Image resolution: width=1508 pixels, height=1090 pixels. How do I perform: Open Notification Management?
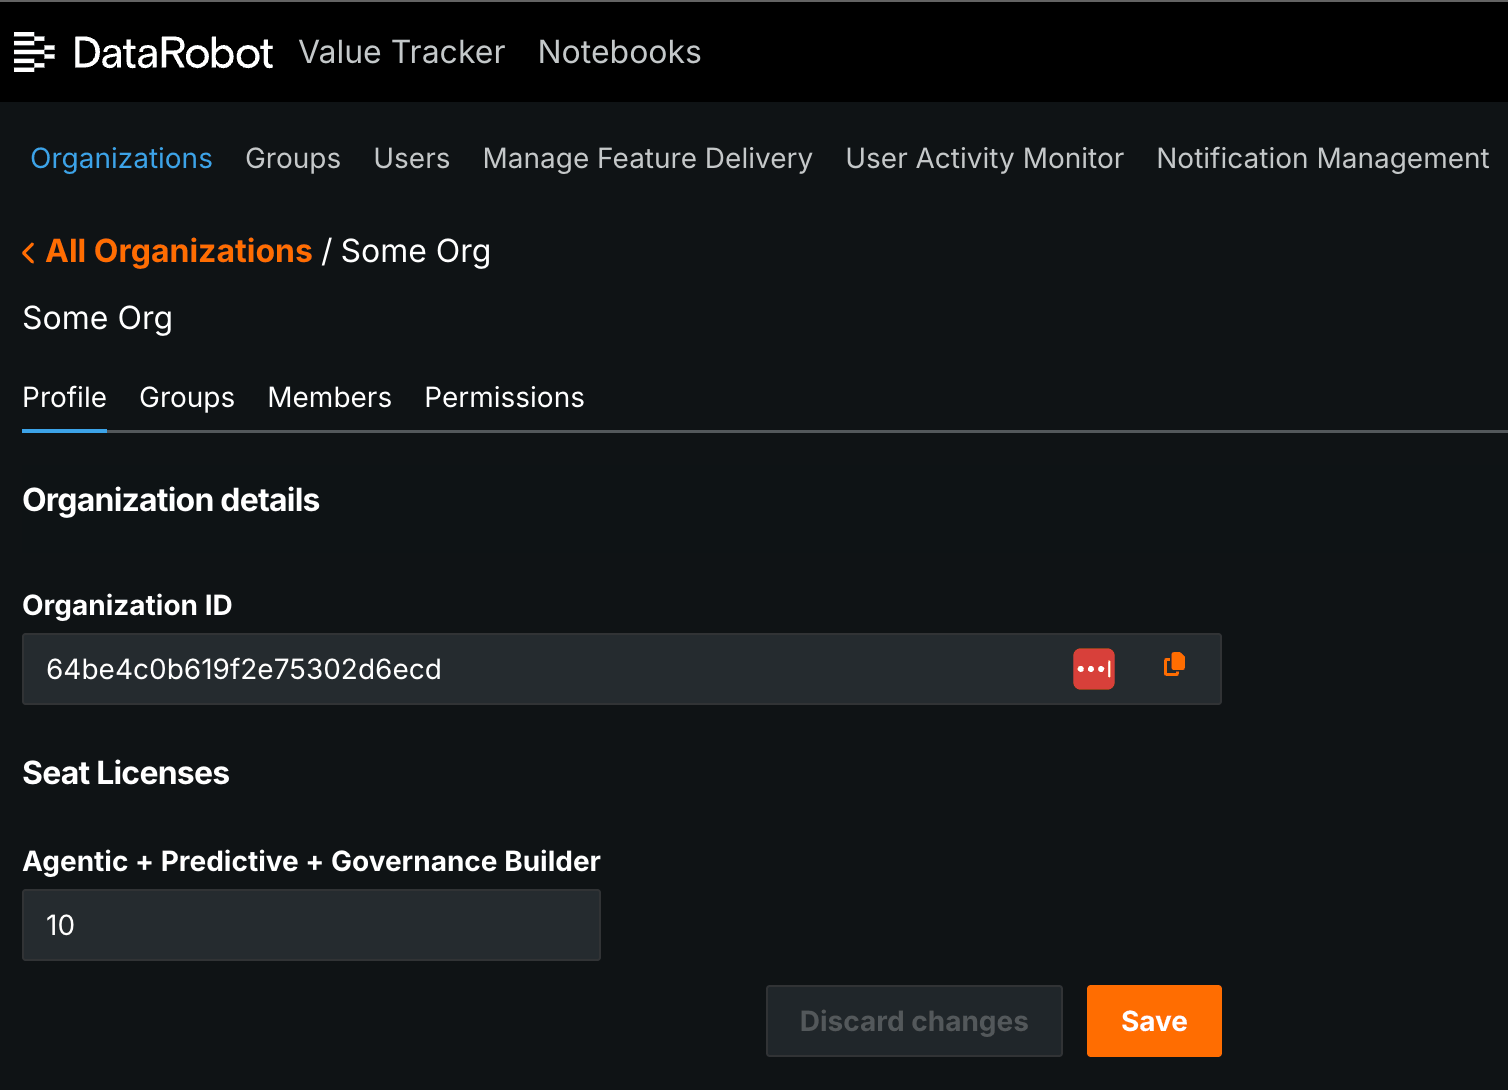[x=1322, y=158]
